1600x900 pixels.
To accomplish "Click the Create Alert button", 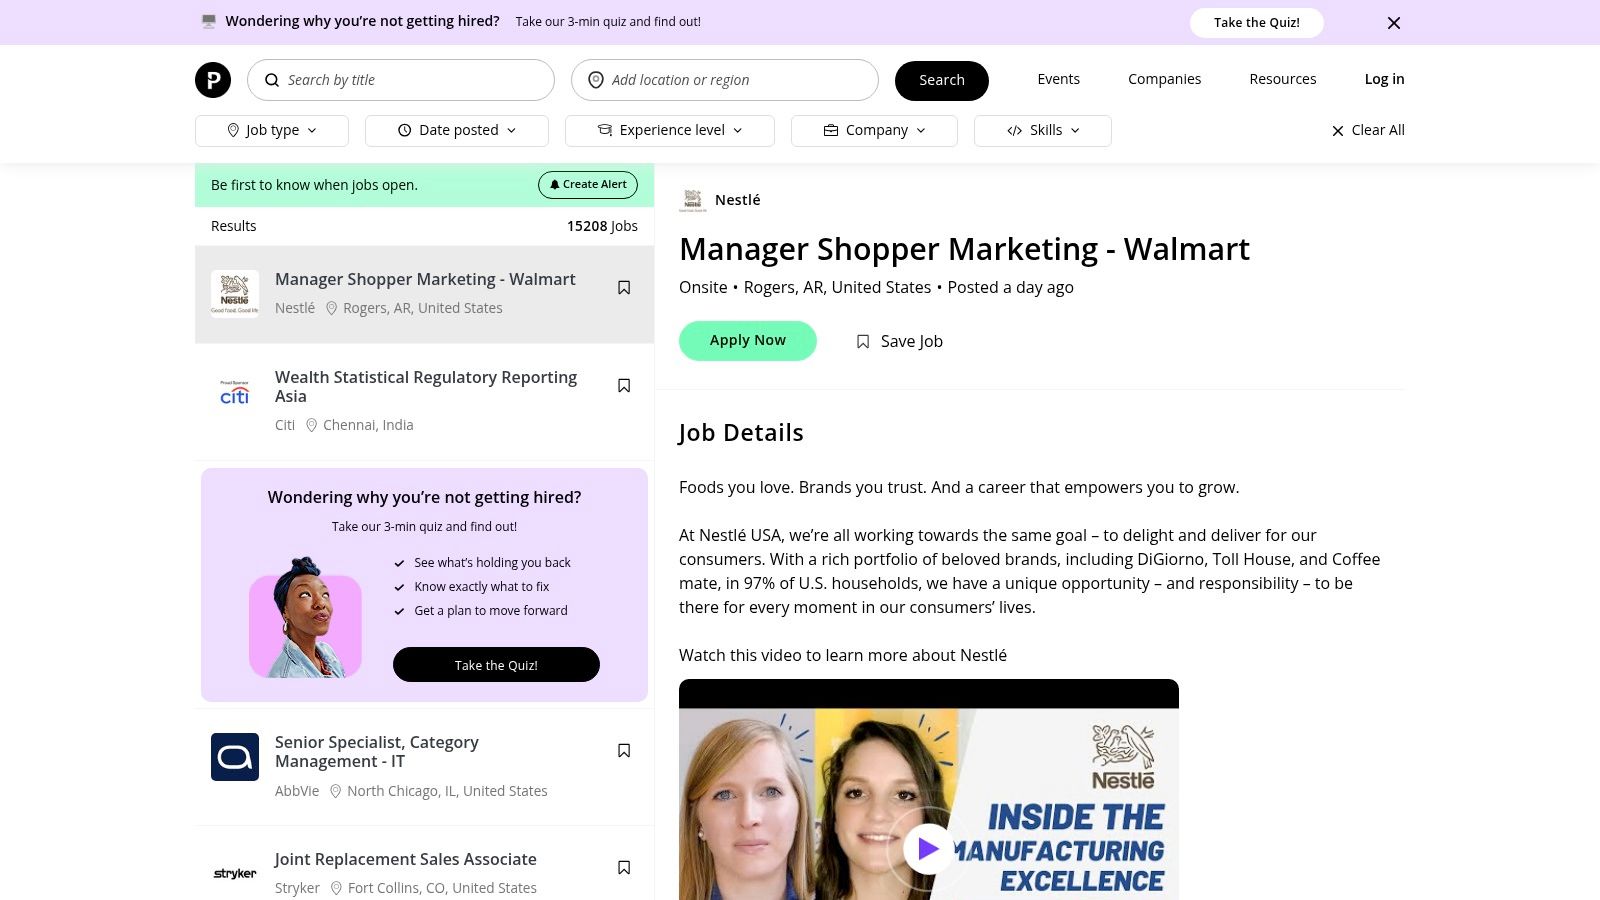I will pos(589,185).
